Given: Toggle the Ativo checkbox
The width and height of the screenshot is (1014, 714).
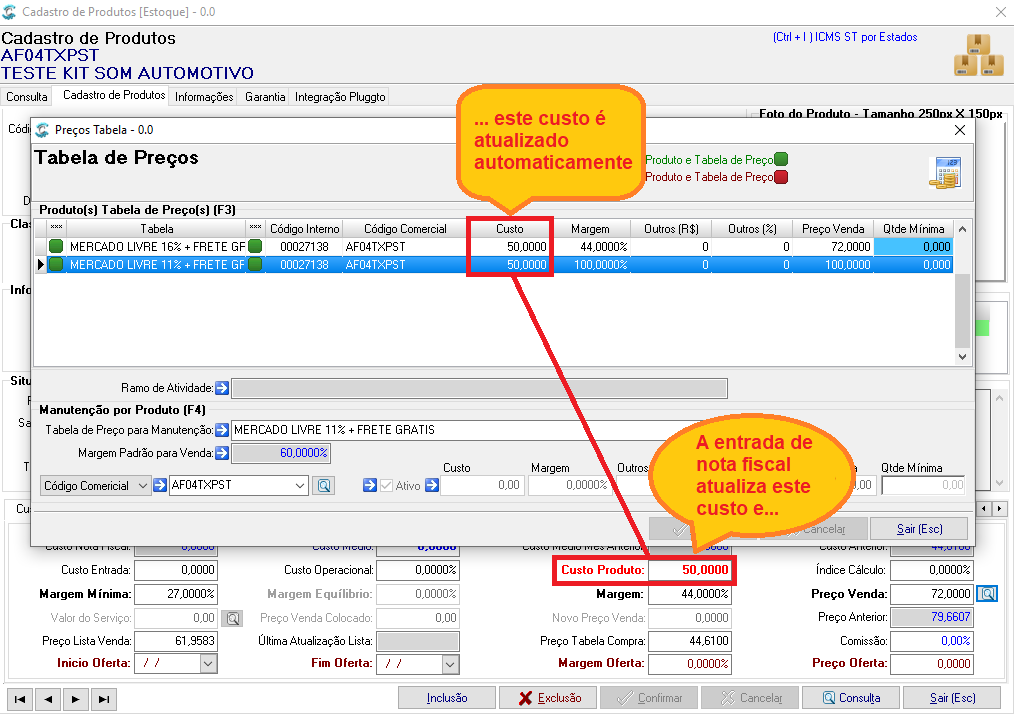Looking at the screenshot, I should click(x=387, y=486).
